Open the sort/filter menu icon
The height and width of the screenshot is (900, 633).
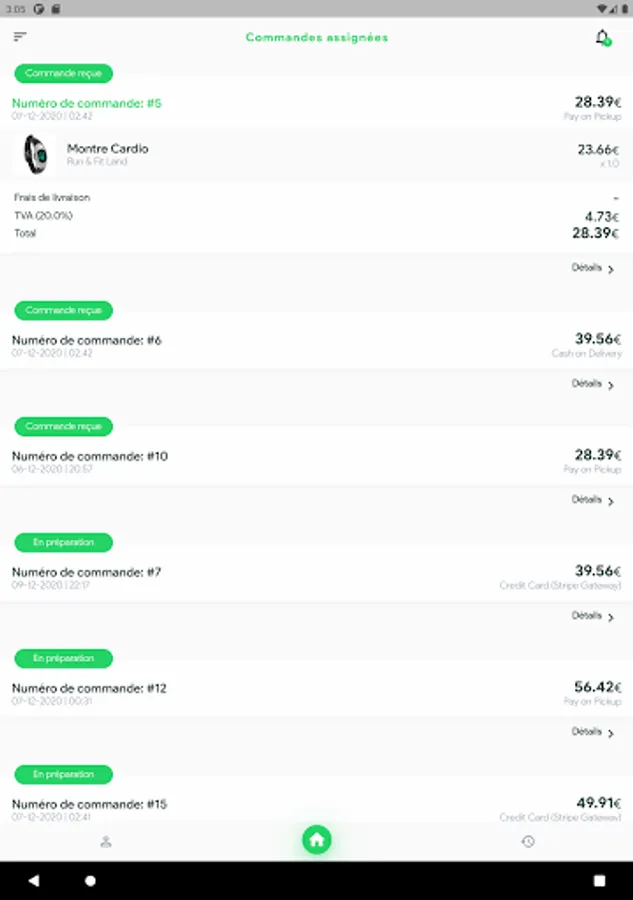click(20, 37)
